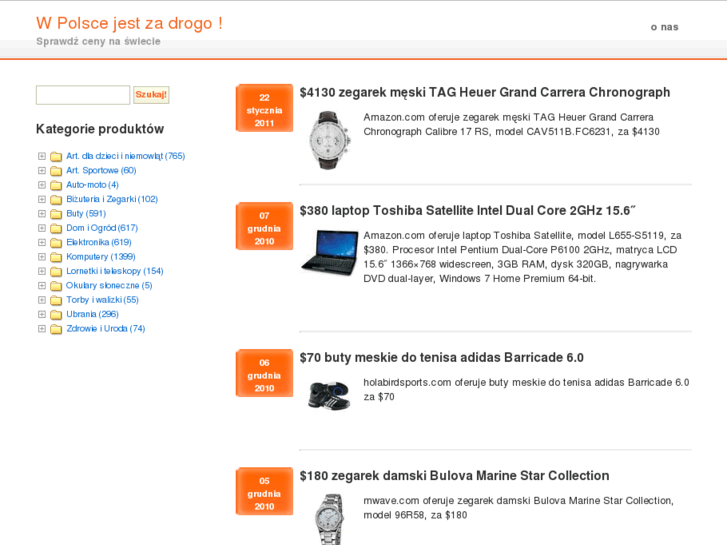Click folder icon beside Auto-moto
Image resolution: width=727 pixels, height=545 pixels.
56,185
